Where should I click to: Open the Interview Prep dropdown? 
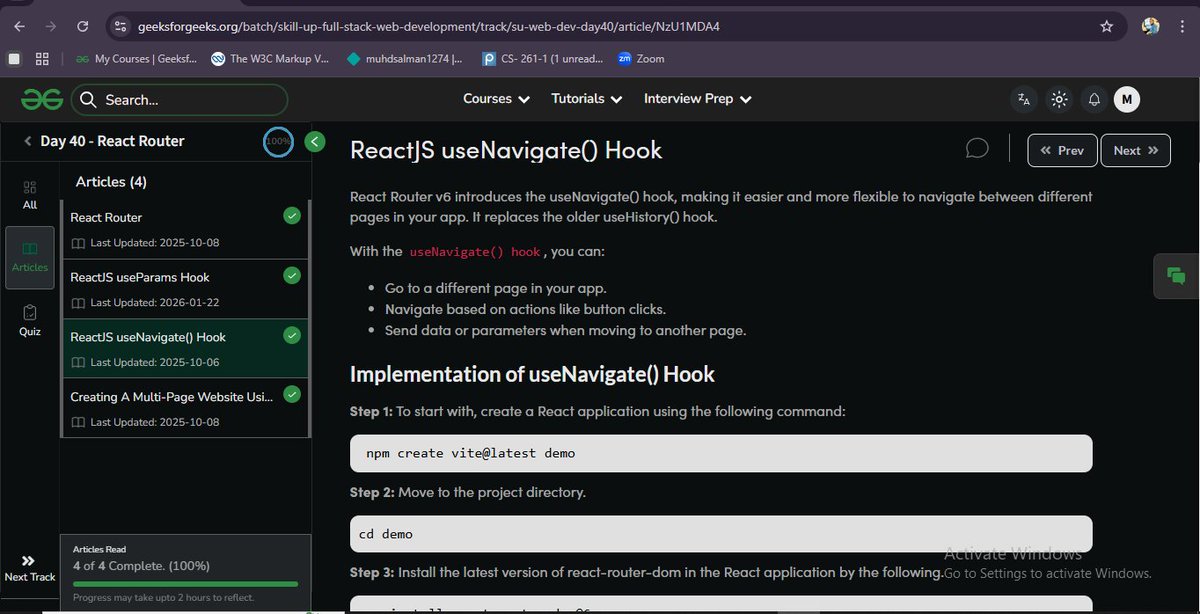[698, 99]
